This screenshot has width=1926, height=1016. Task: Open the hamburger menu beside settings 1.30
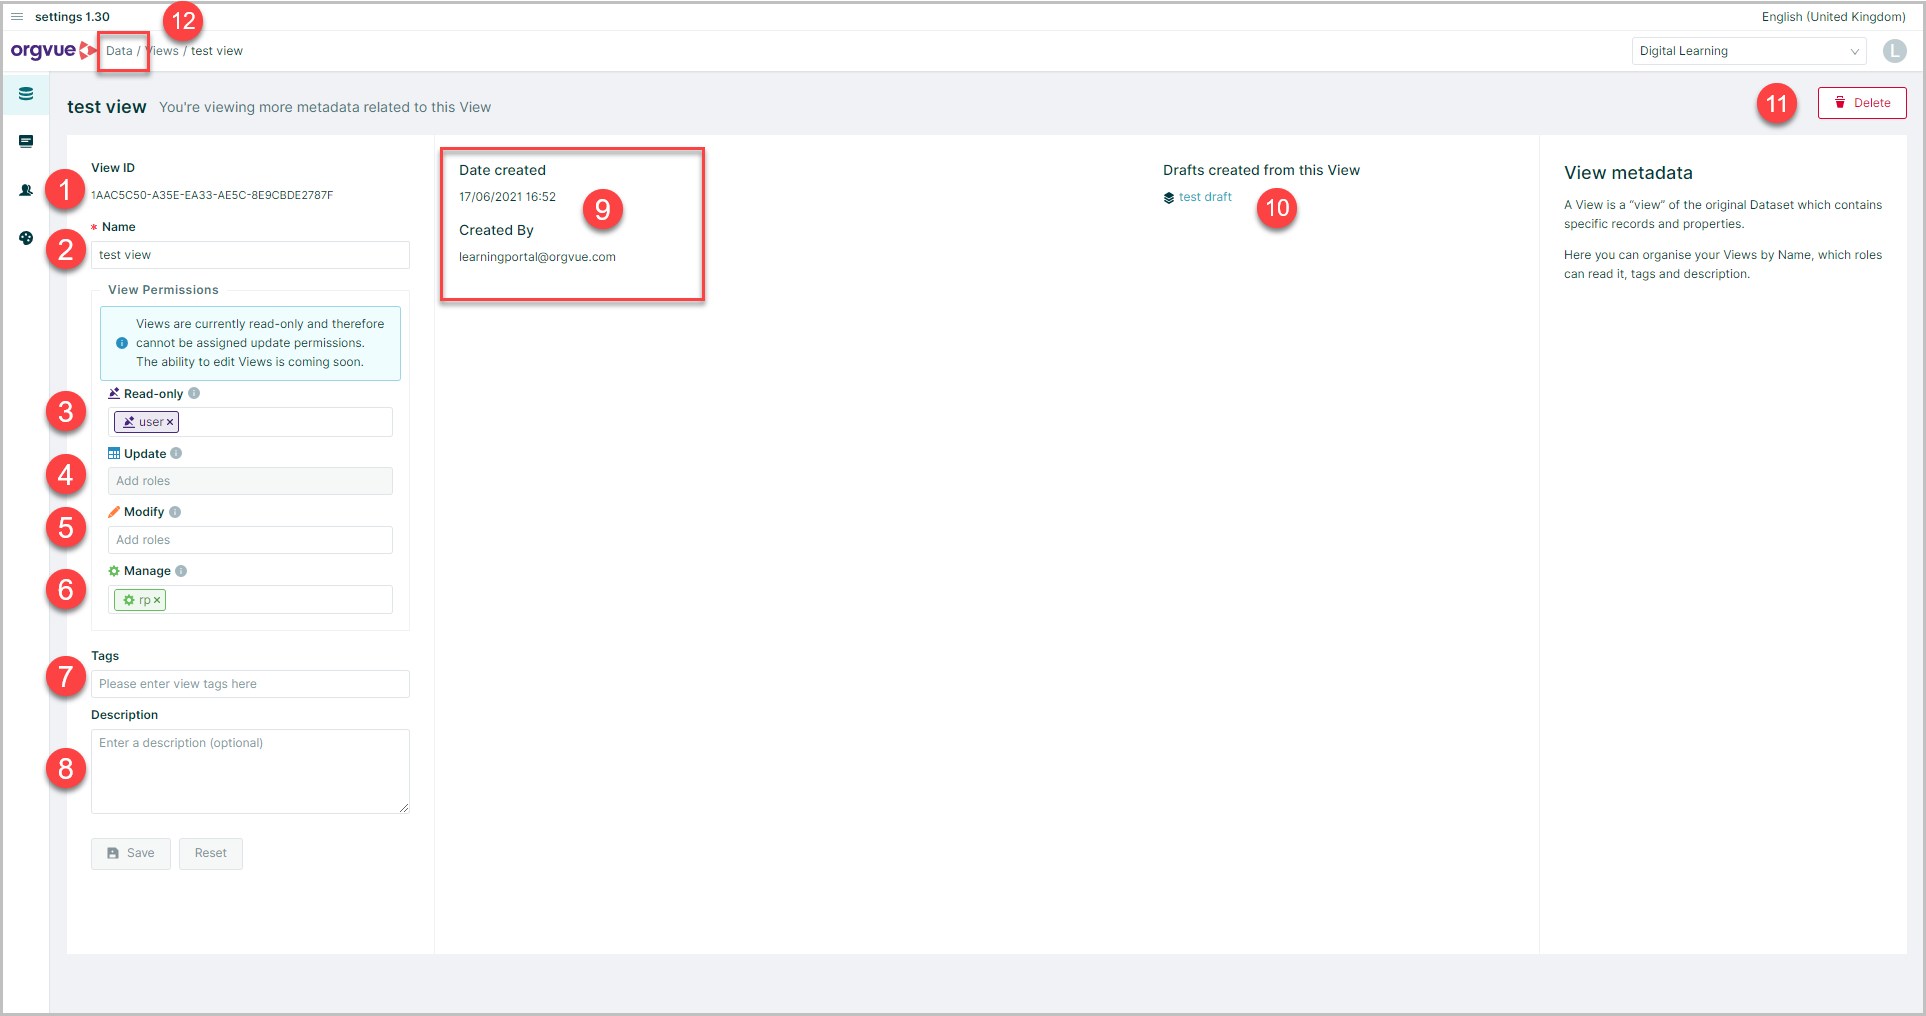pyautogui.click(x=16, y=16)
